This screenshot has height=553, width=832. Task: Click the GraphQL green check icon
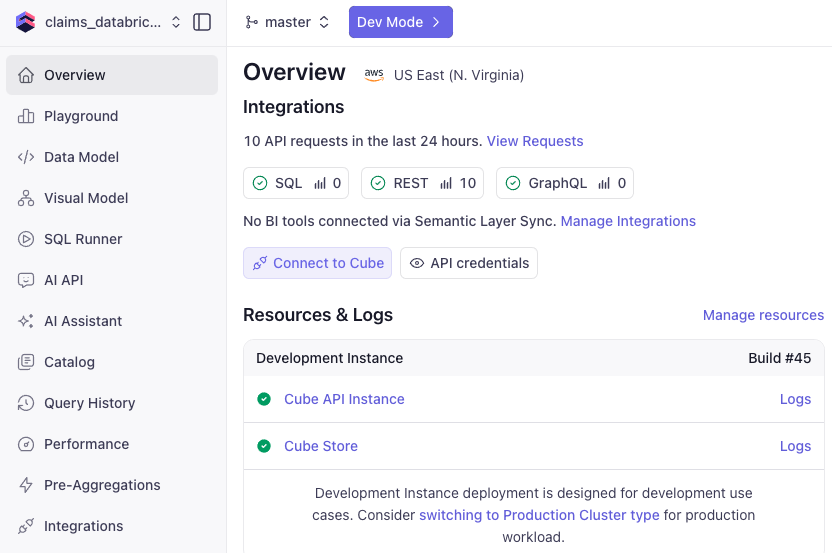(513, 183)
